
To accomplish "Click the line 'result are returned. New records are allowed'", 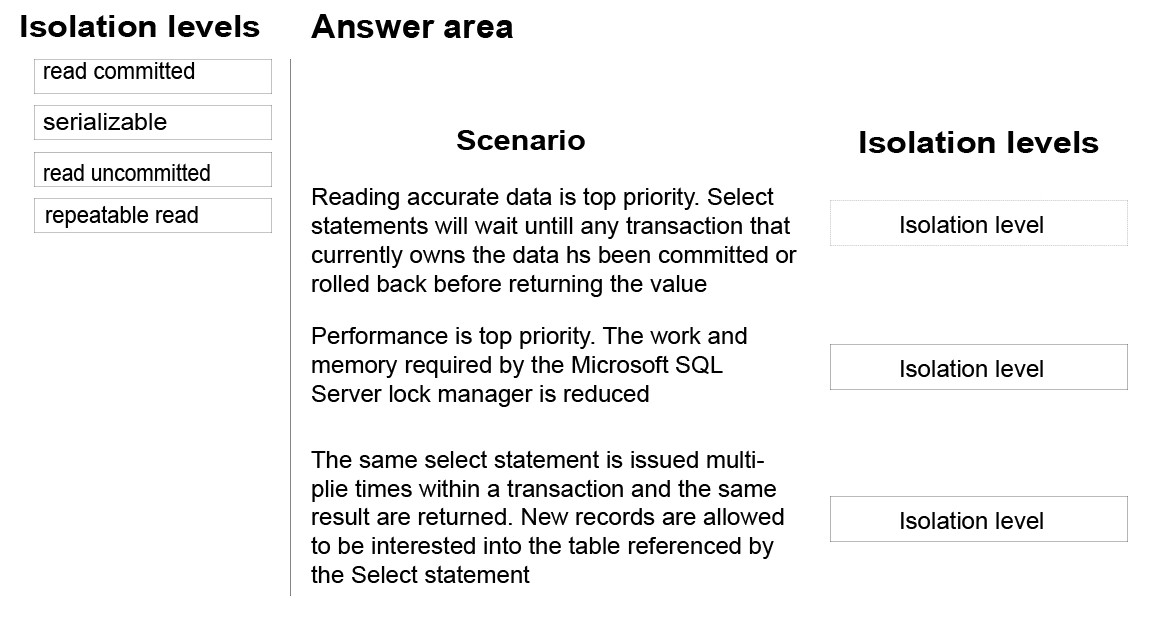I will [548, 517].
